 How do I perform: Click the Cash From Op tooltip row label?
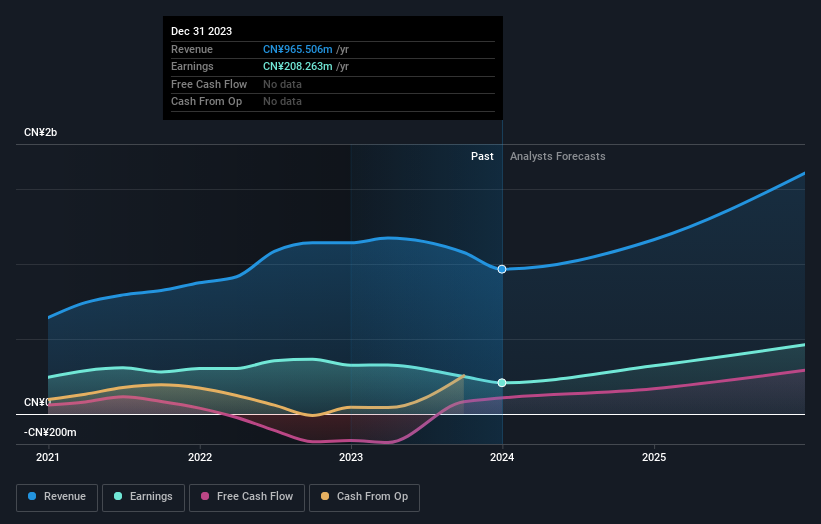click(206, 102)
